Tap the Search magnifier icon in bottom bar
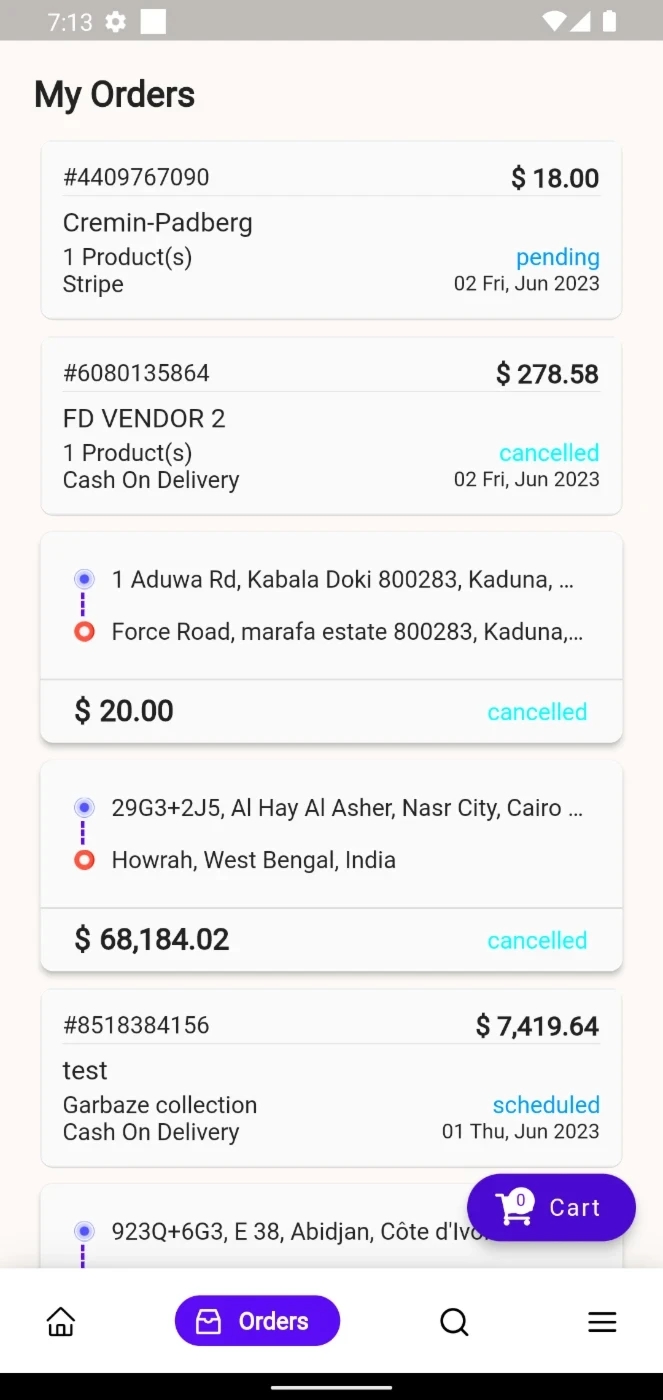Viewport: 663px width, 1400px height. click(454, 1322)
